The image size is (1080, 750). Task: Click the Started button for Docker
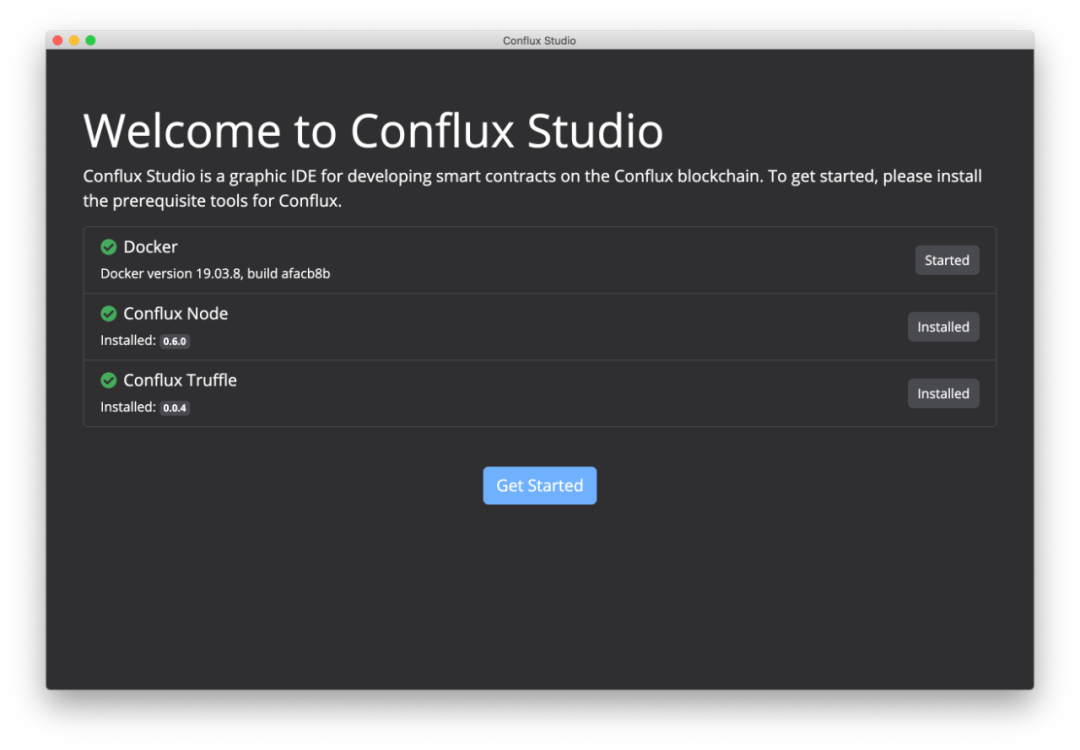(x=946, y=259)
